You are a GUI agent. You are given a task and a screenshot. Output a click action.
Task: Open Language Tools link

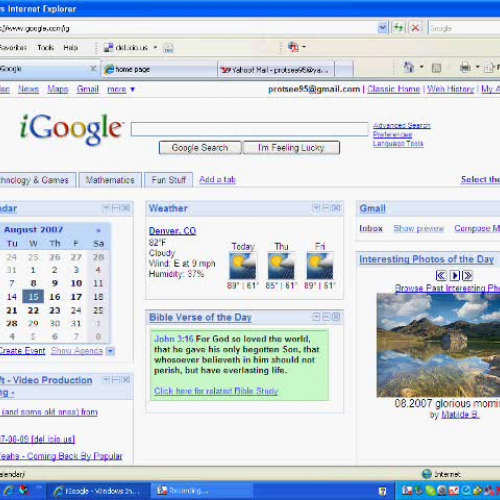(x=398, y=143)
